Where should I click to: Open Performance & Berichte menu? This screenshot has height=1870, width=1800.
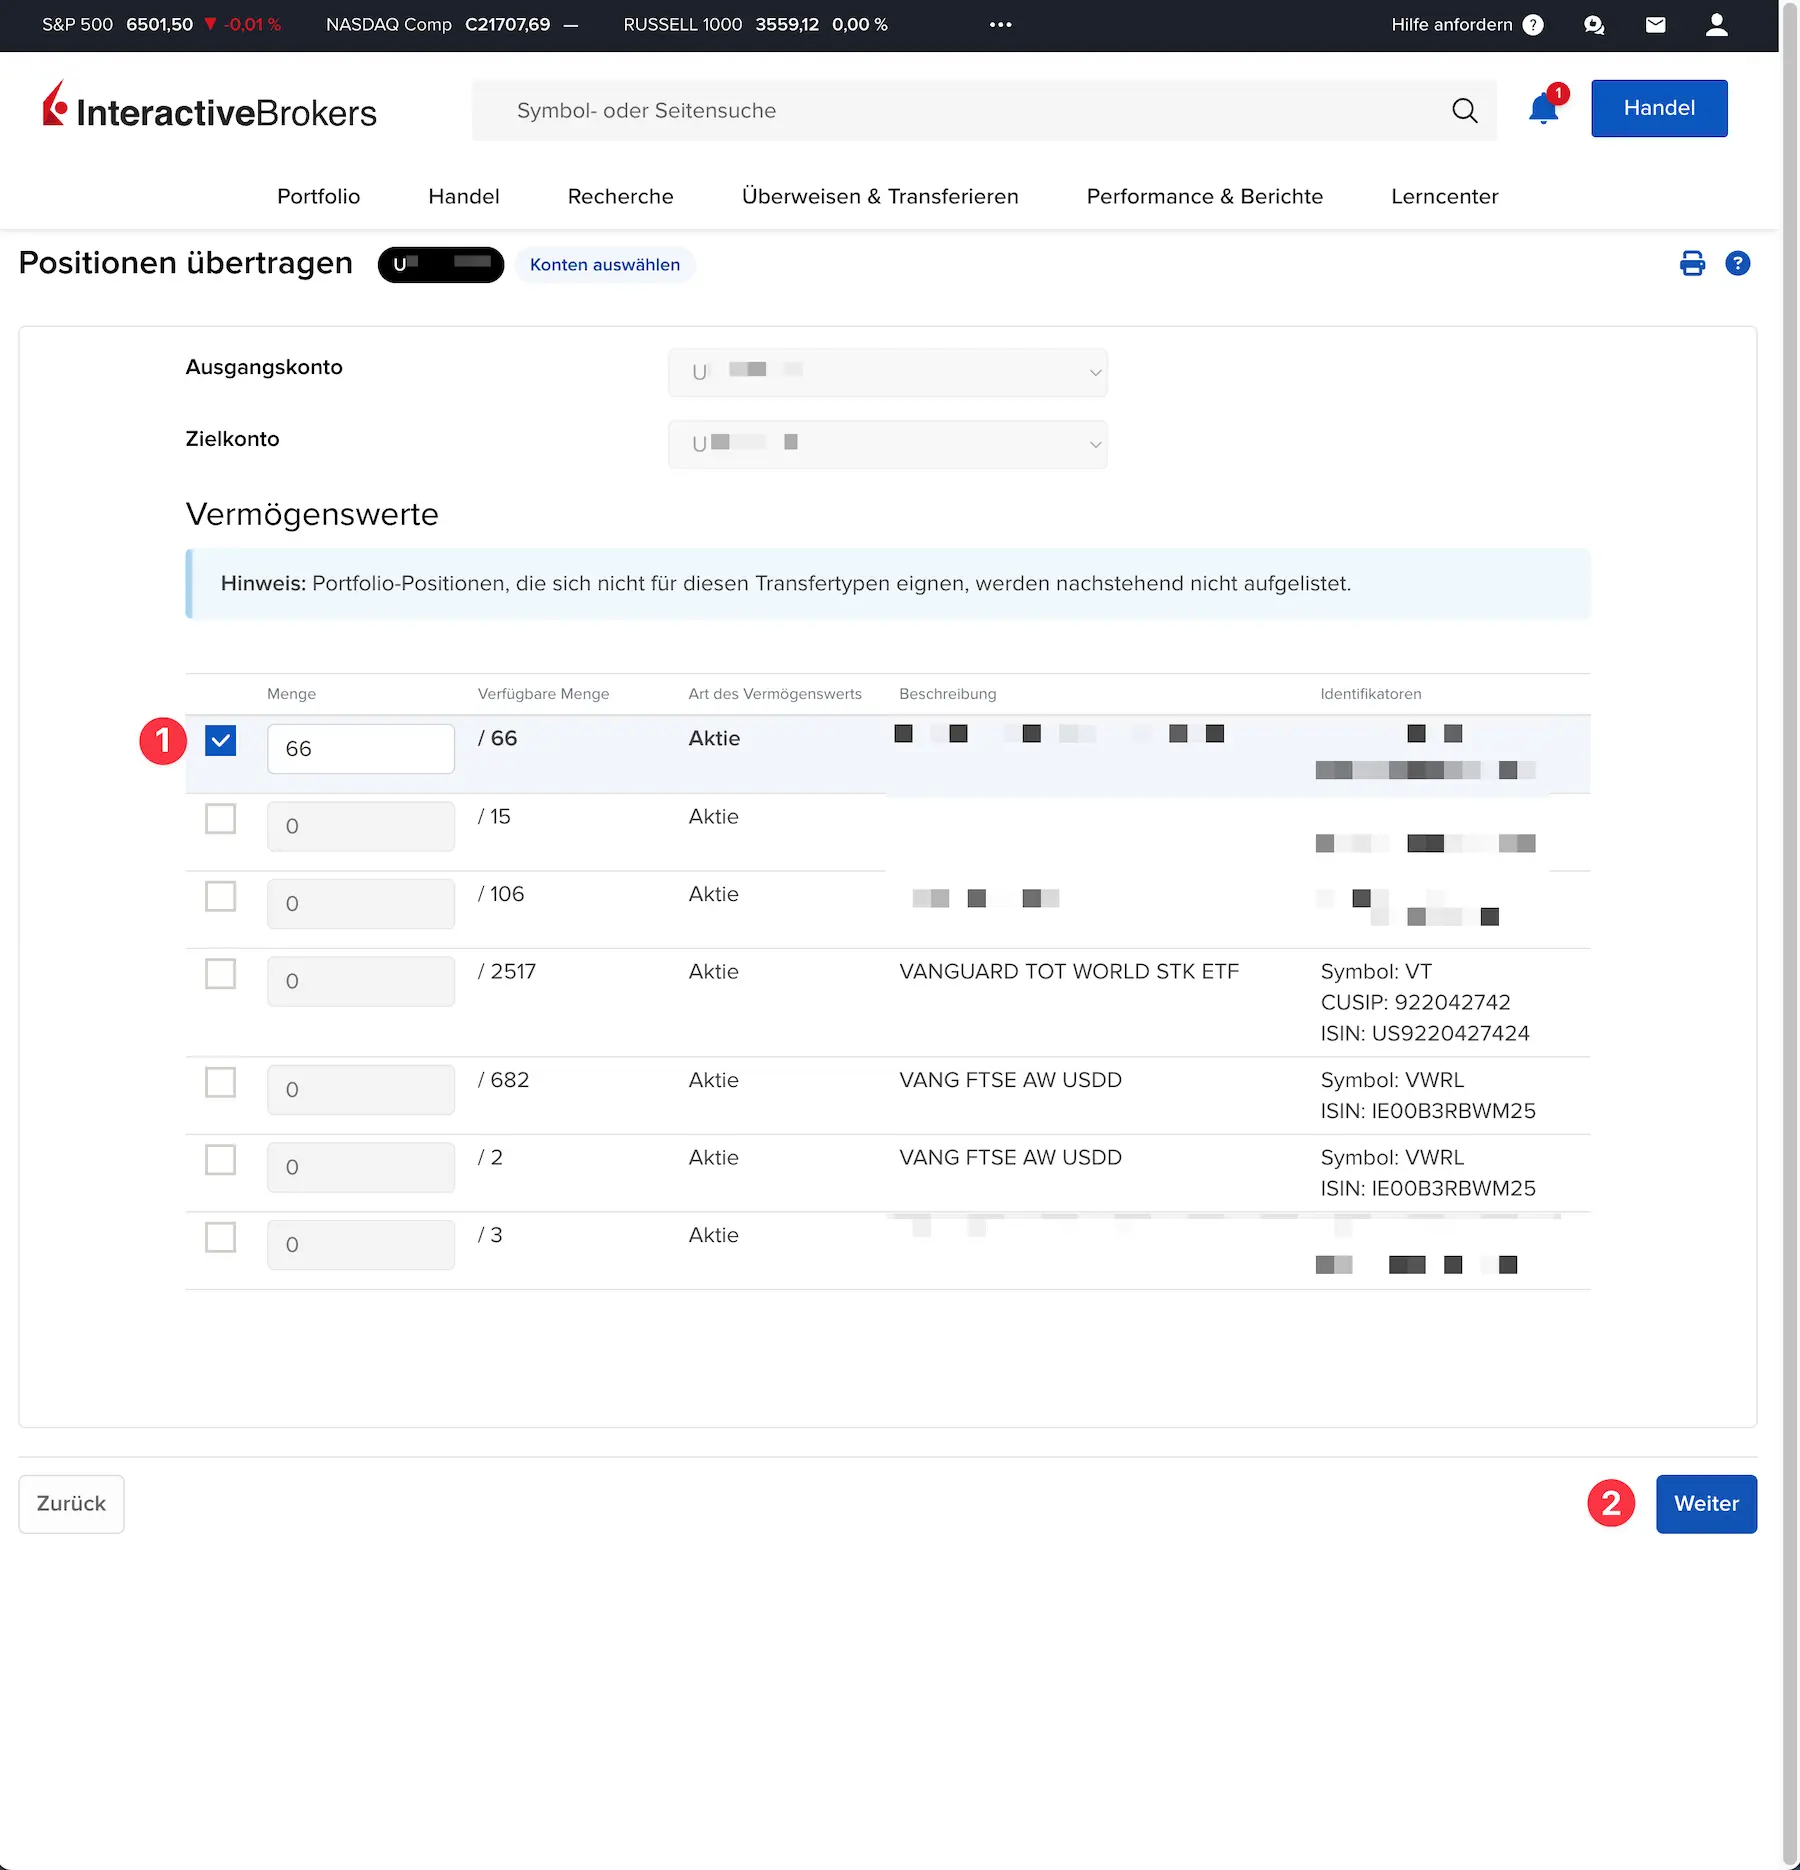pos(1205,196)
